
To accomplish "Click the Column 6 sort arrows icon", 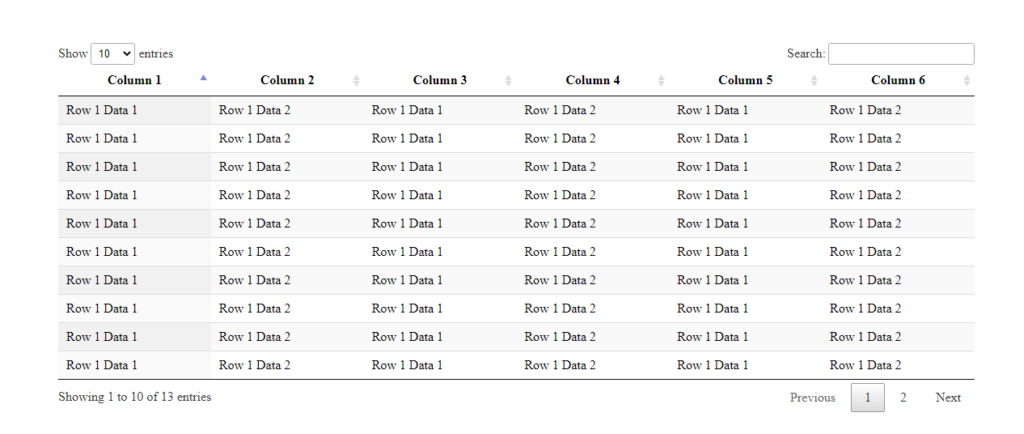I will 967,80.
